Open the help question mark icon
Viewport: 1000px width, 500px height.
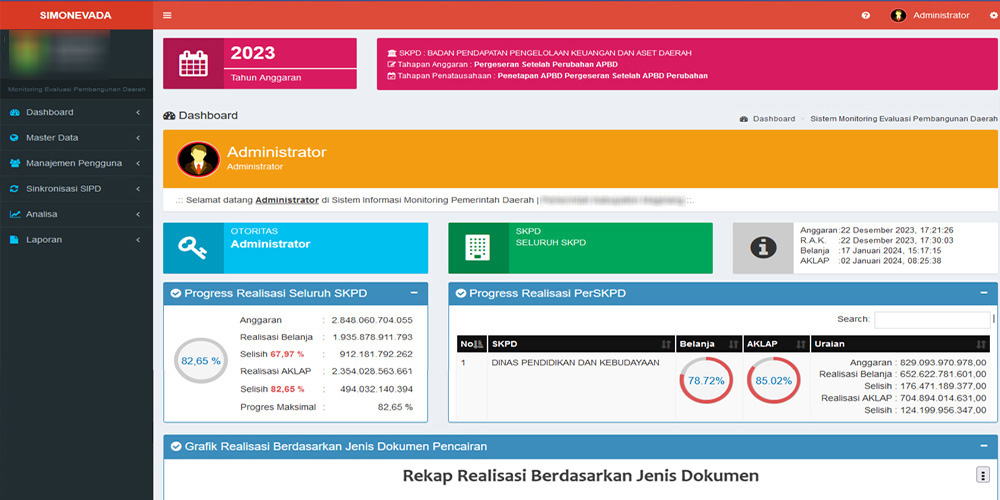click(x=865, y=15)
